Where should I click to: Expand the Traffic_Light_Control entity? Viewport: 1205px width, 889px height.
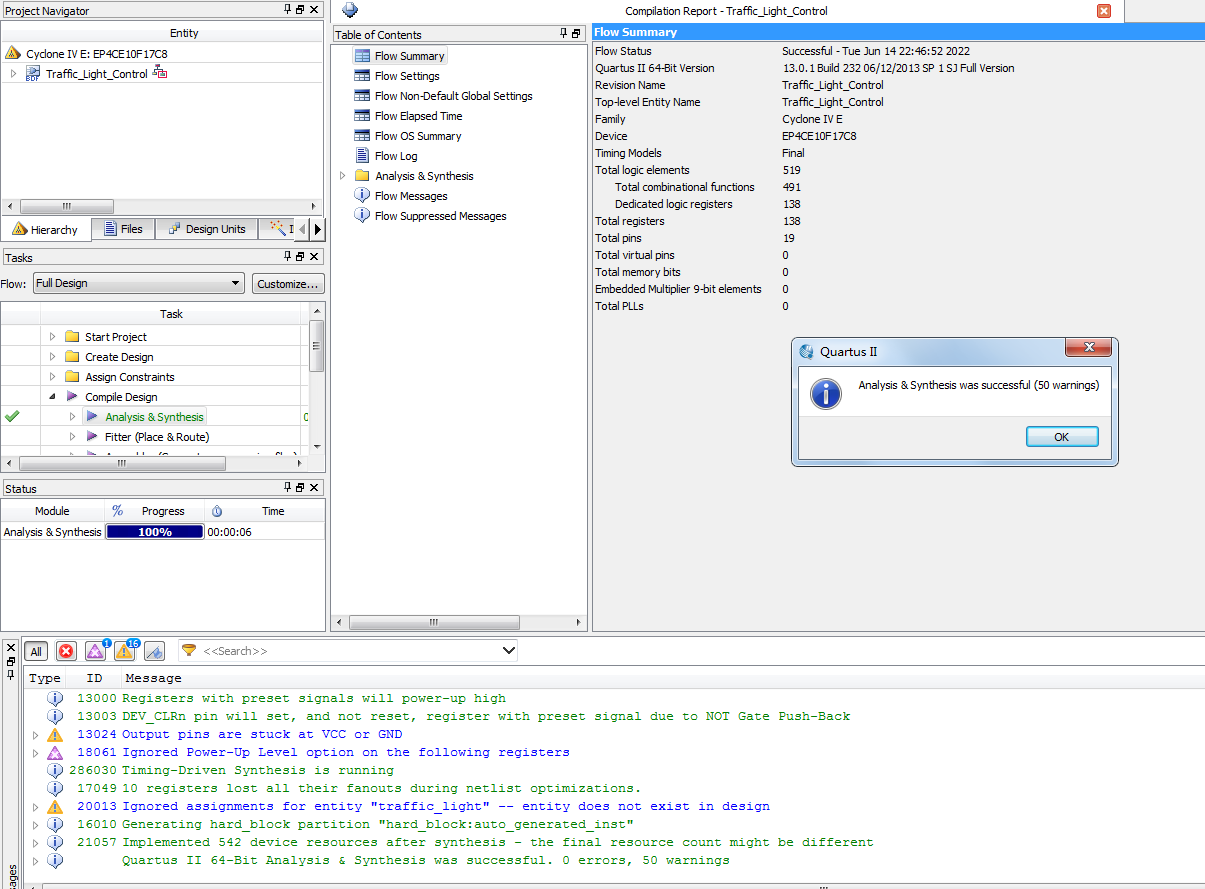(x=13, y=74)
